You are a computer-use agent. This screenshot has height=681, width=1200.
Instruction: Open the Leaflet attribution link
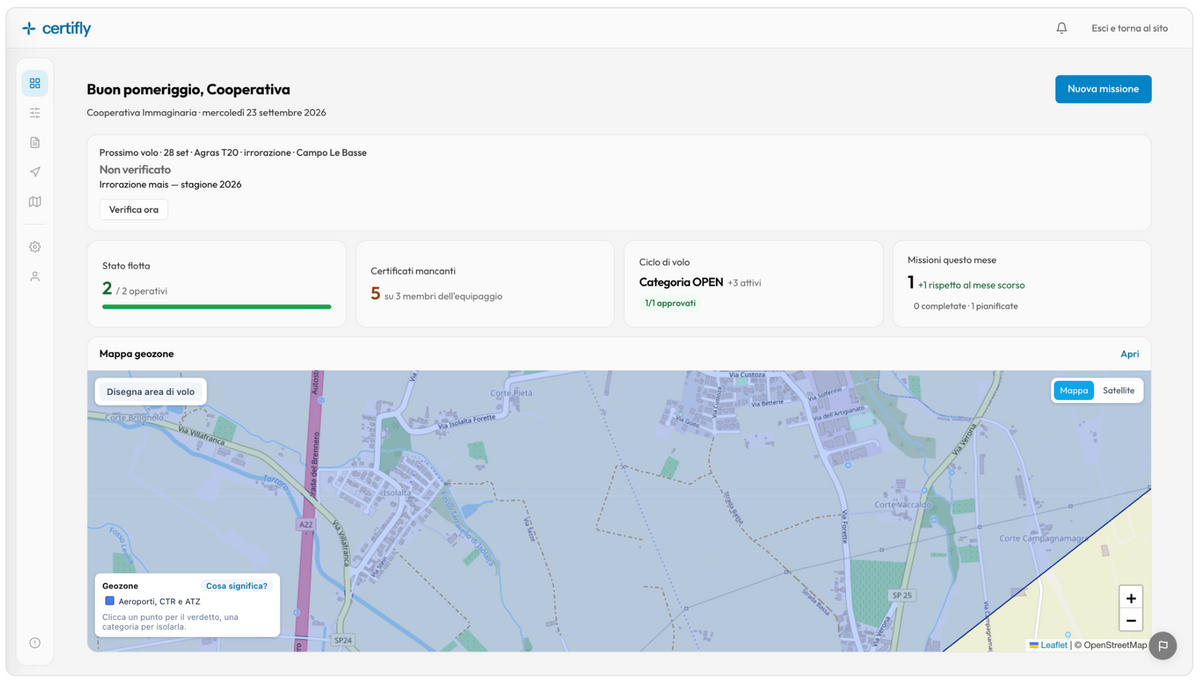(x=1049, y=645)
